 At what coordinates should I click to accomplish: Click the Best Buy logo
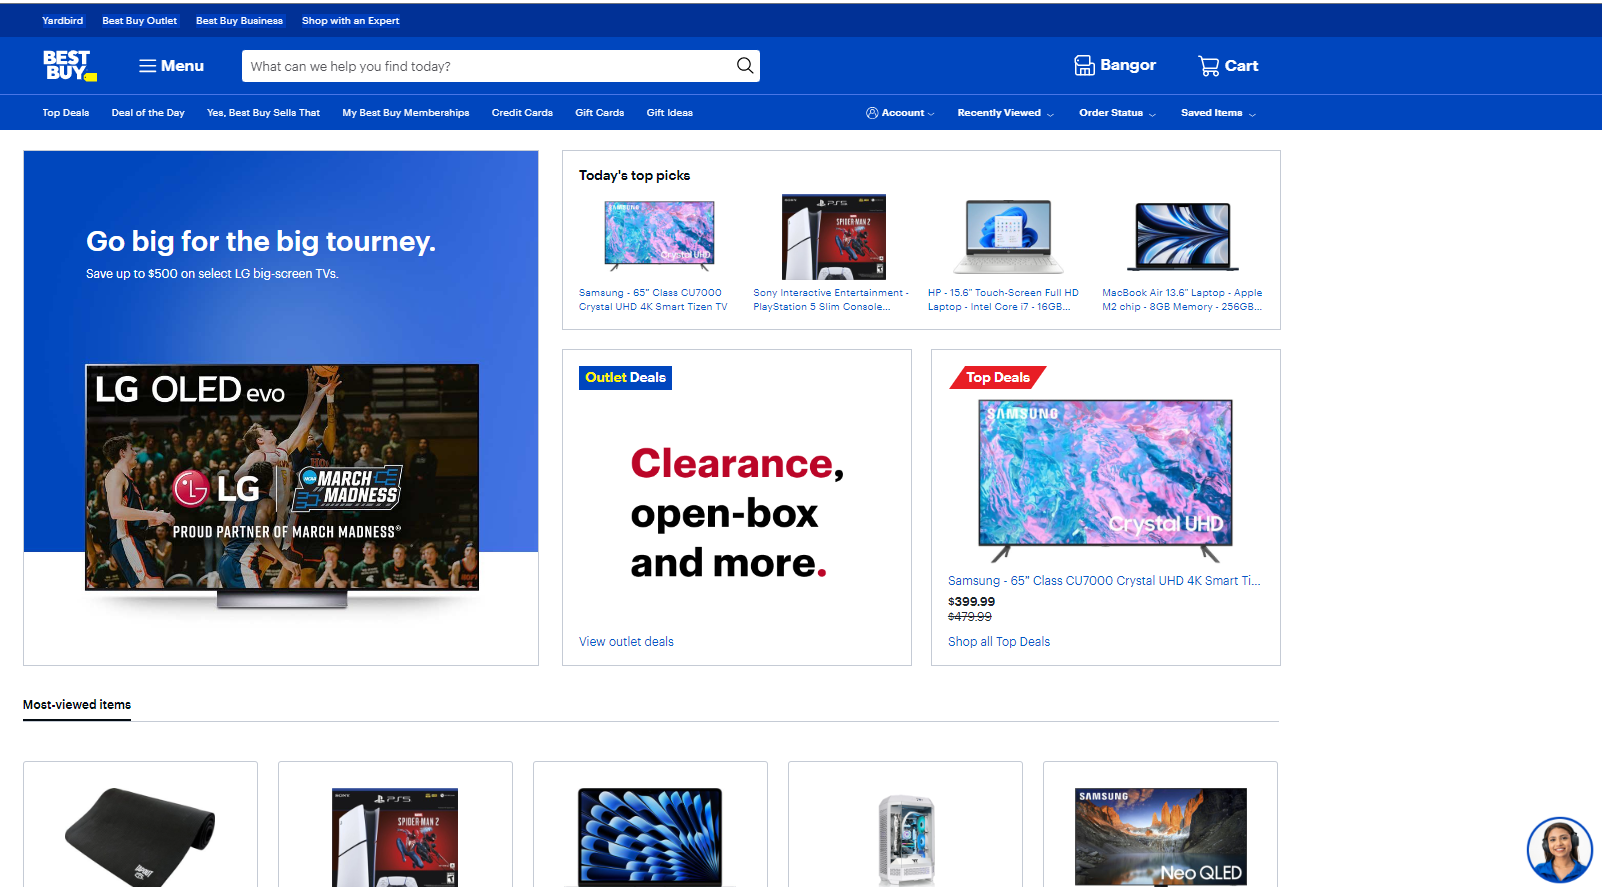68,65
